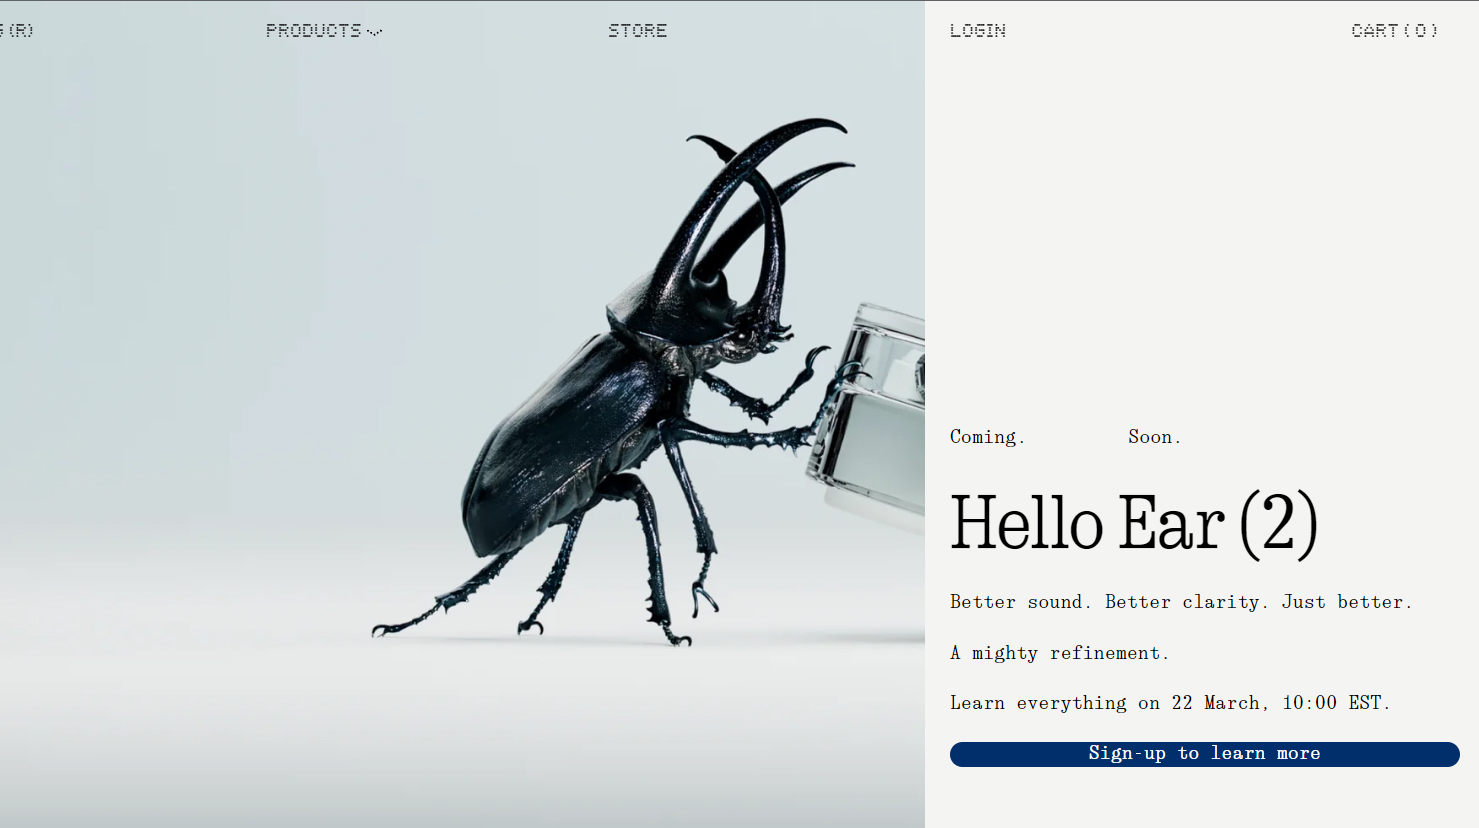This screenshot has height=828, width=1479.
Task: Click the word Coming. above the headline
Action: [x=987, y=437]
